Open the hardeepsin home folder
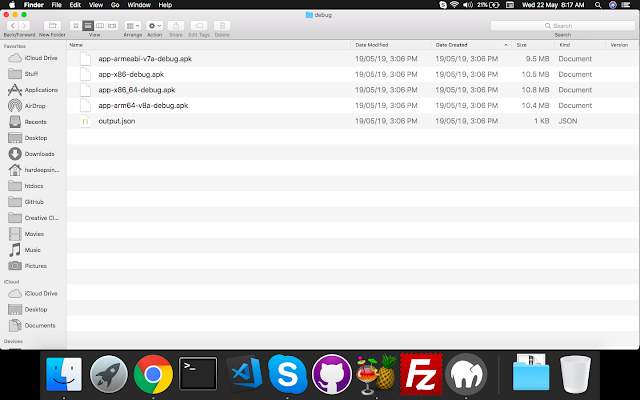 coord(33,170)
